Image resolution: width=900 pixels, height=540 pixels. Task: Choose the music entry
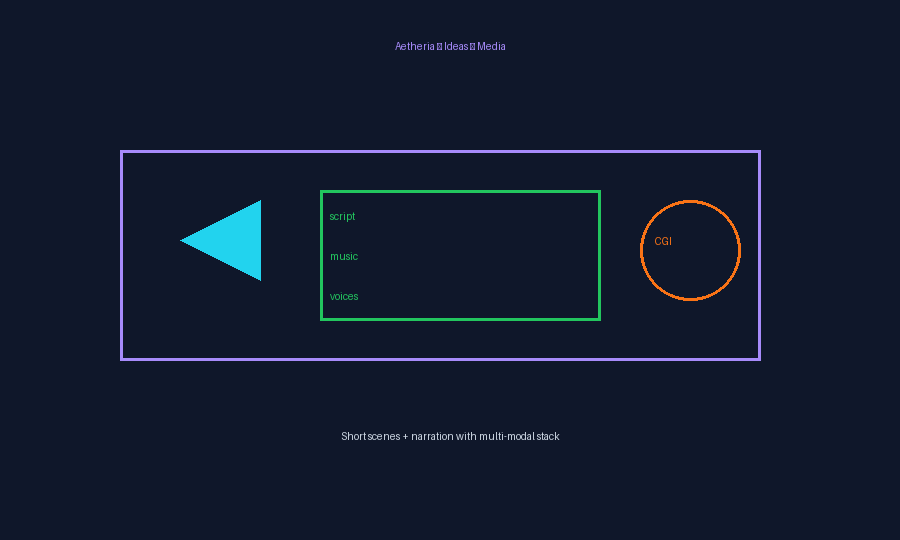[x=344, y=257]
